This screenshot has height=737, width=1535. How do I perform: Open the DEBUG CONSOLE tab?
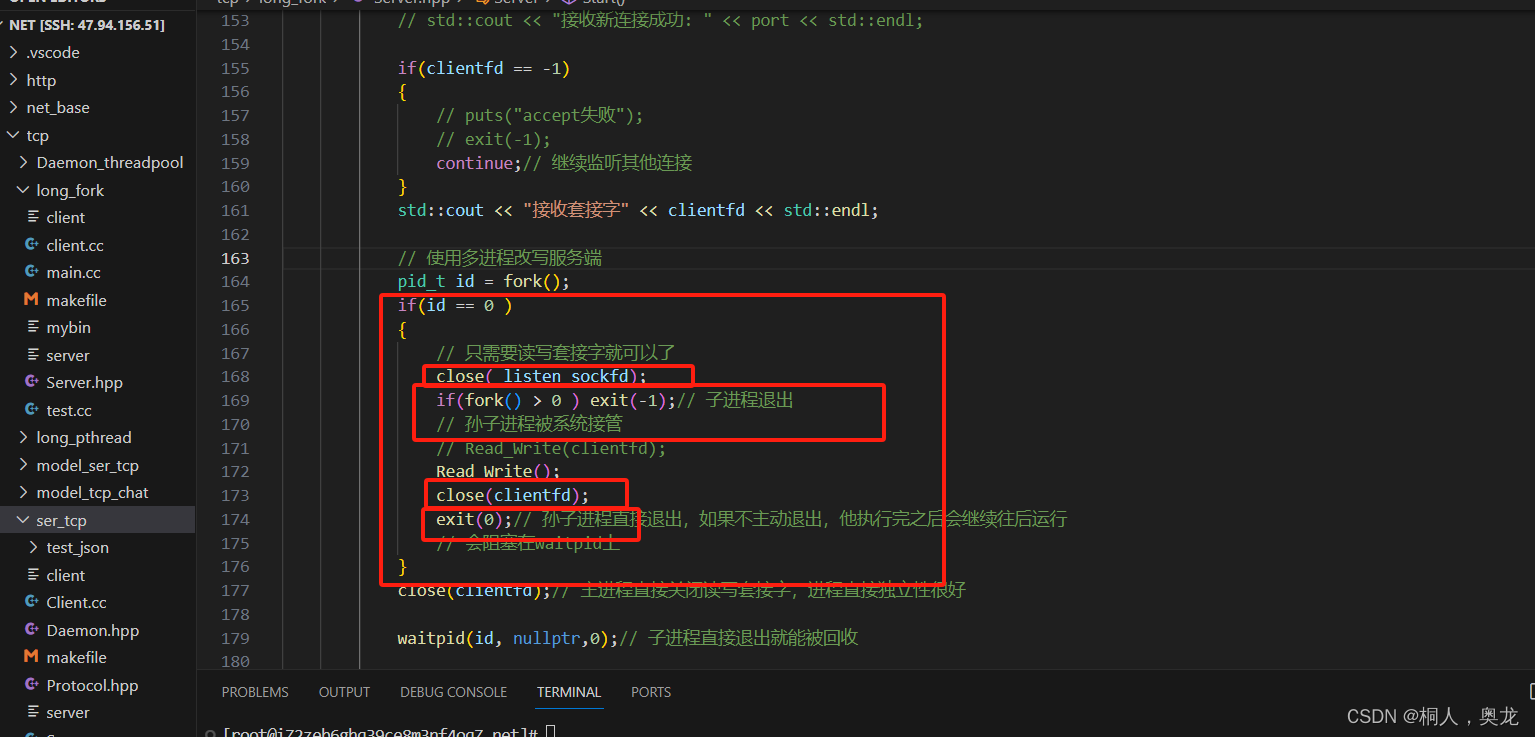[x=453, y=692]
